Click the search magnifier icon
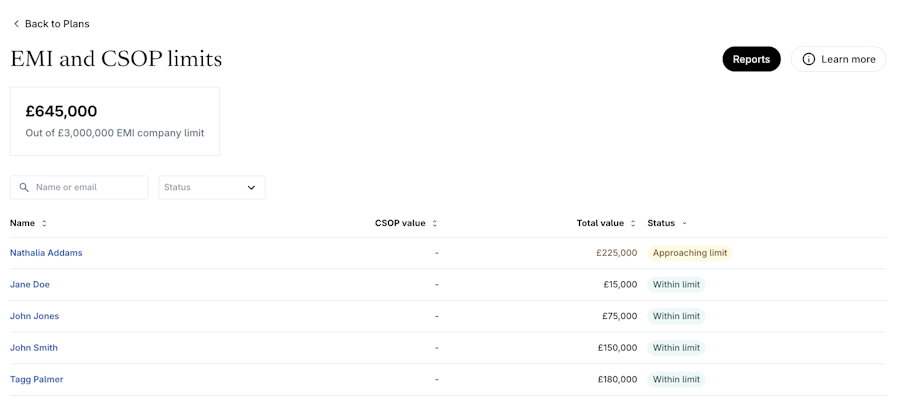Screen dimensions: 900x407 [24, 187]
